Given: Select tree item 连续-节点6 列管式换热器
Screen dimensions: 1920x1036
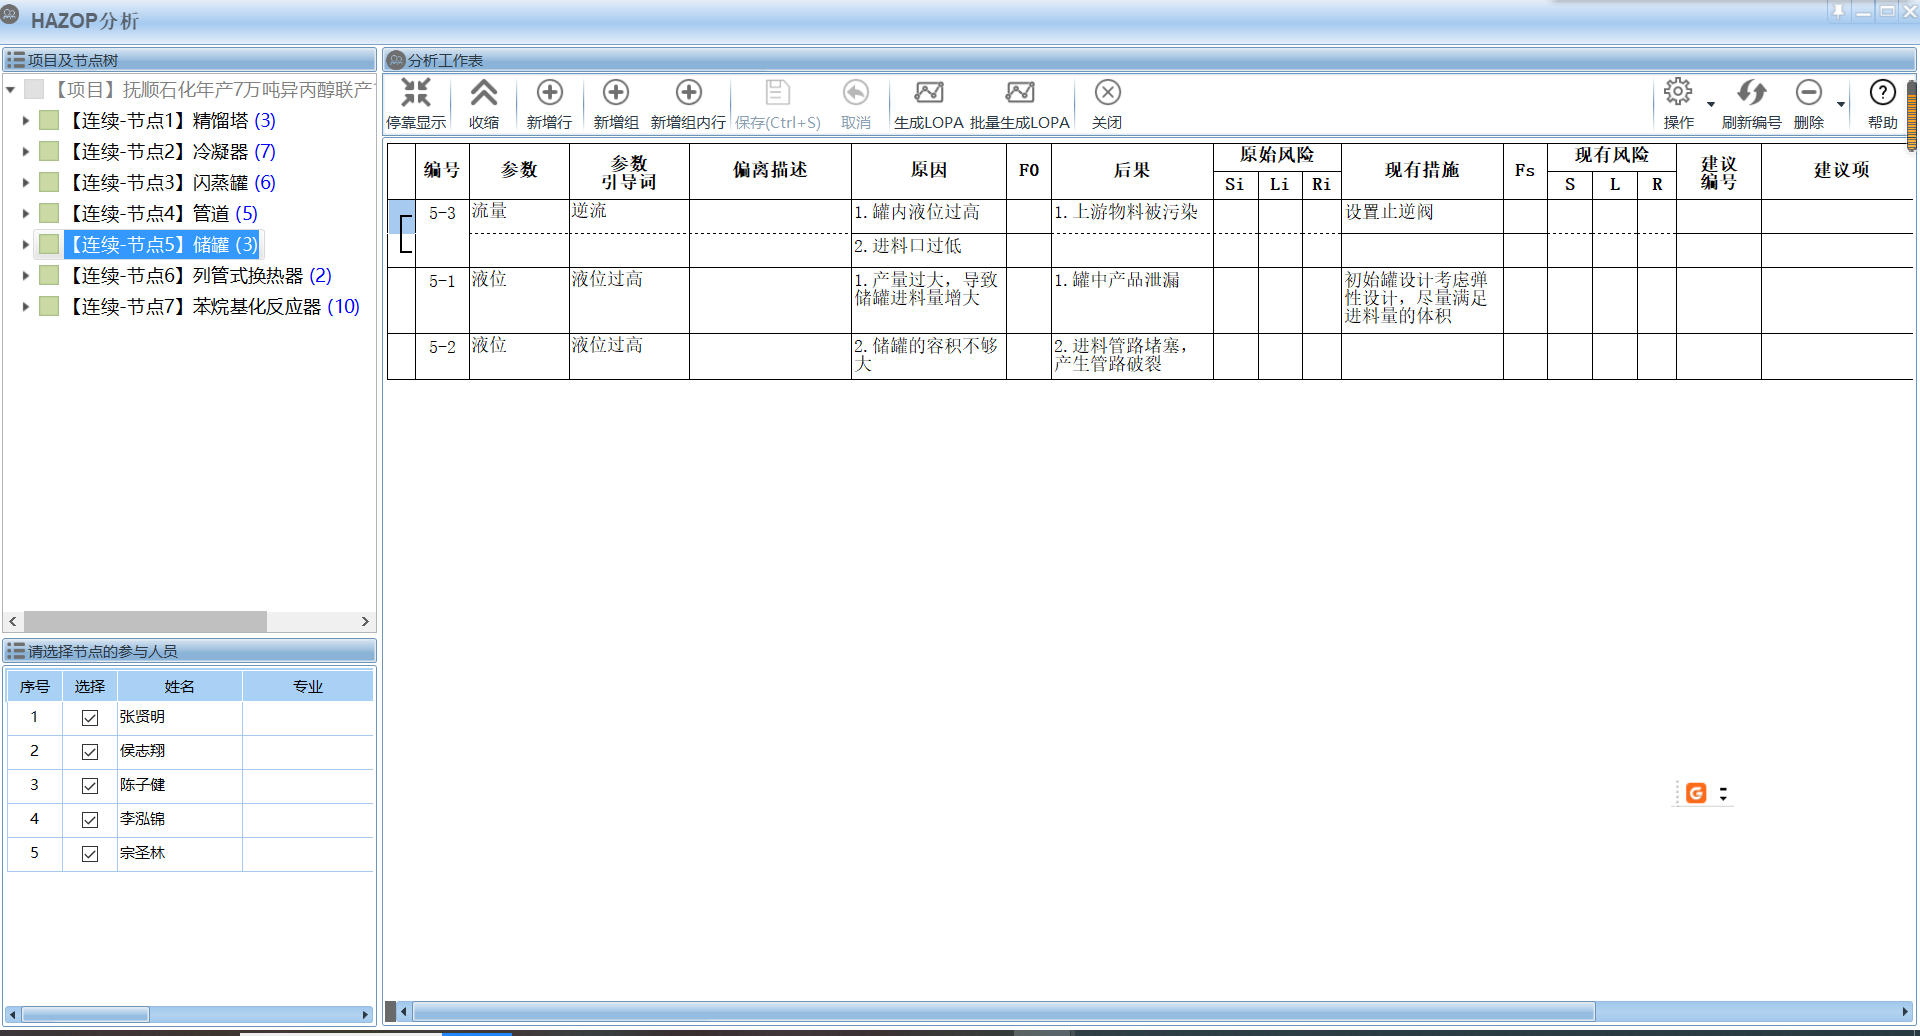Looking at the screenshot, I should (x=199, y=276).
